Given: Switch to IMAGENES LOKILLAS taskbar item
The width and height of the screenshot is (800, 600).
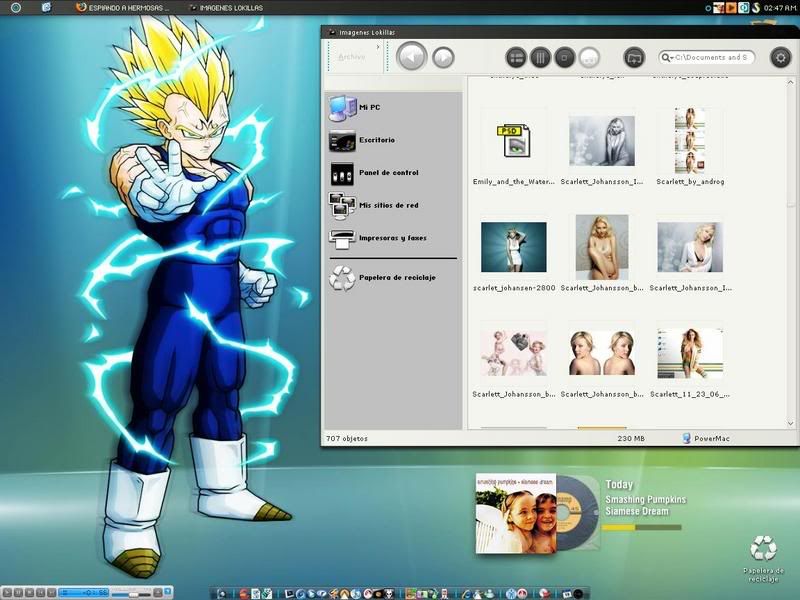Looking at the screenshot, I should pyautogui.click(x=226, y=8).
